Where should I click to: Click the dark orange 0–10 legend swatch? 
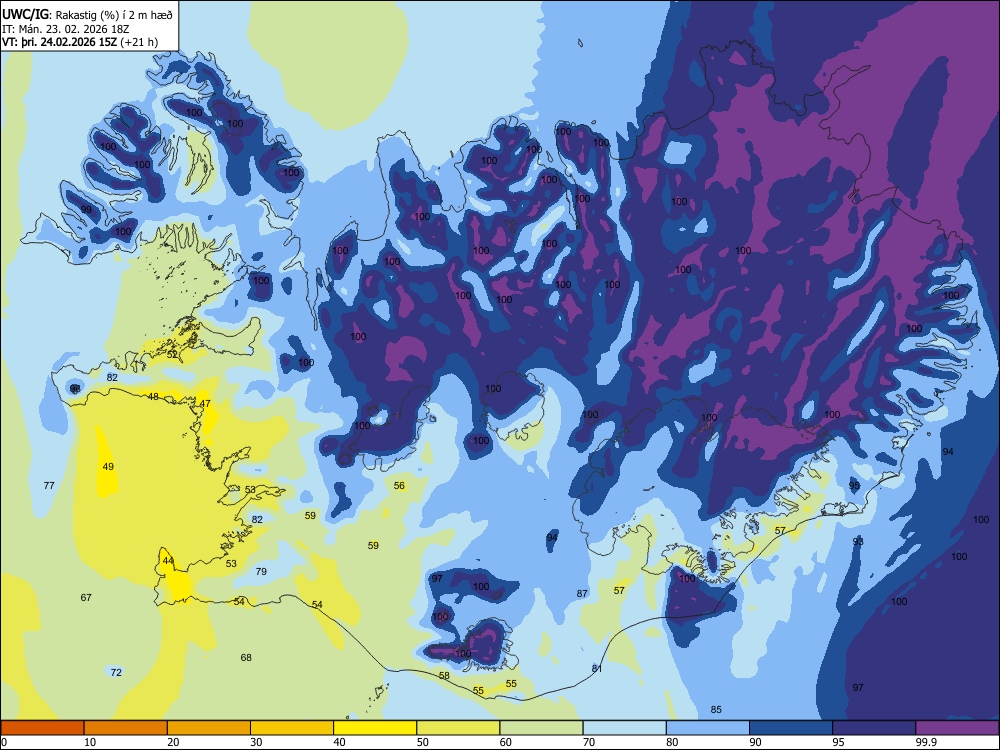tap(42, 728)
